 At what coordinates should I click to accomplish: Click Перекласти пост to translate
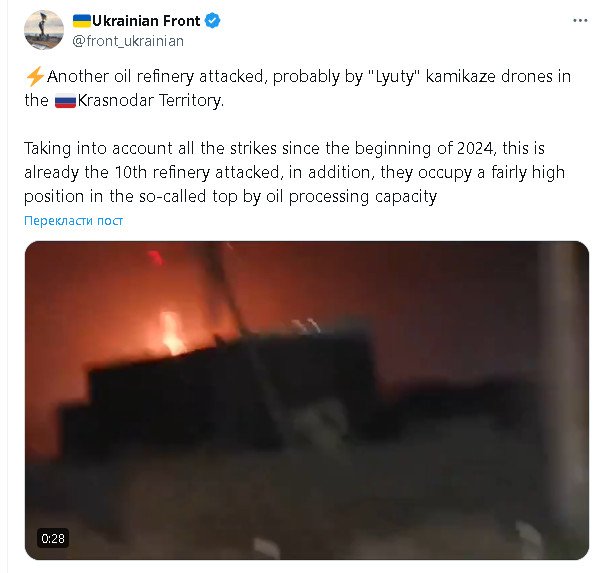click(x=73, y=220)
